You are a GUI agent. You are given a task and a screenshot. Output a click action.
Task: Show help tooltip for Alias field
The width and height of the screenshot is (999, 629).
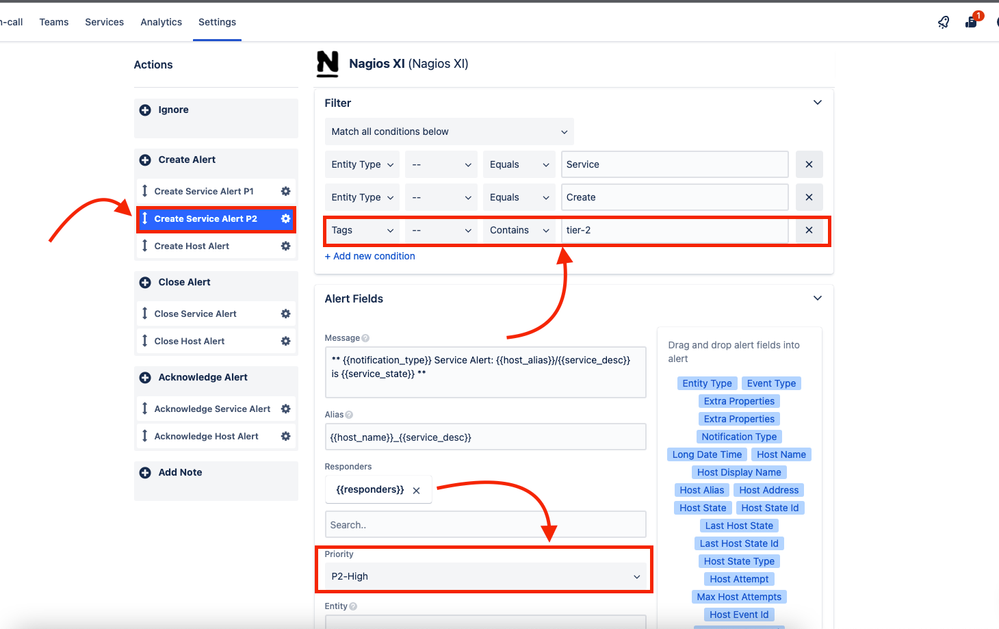click(x=349, y=415)
